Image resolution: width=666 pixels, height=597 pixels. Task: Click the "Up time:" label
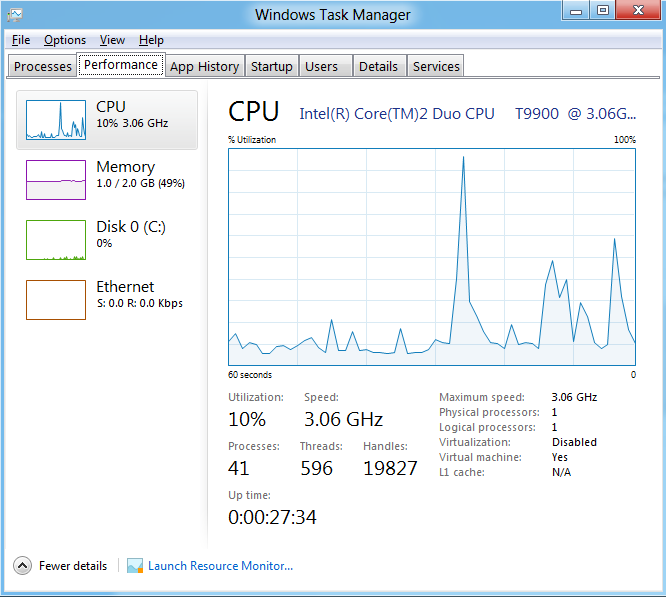(249, 495)
